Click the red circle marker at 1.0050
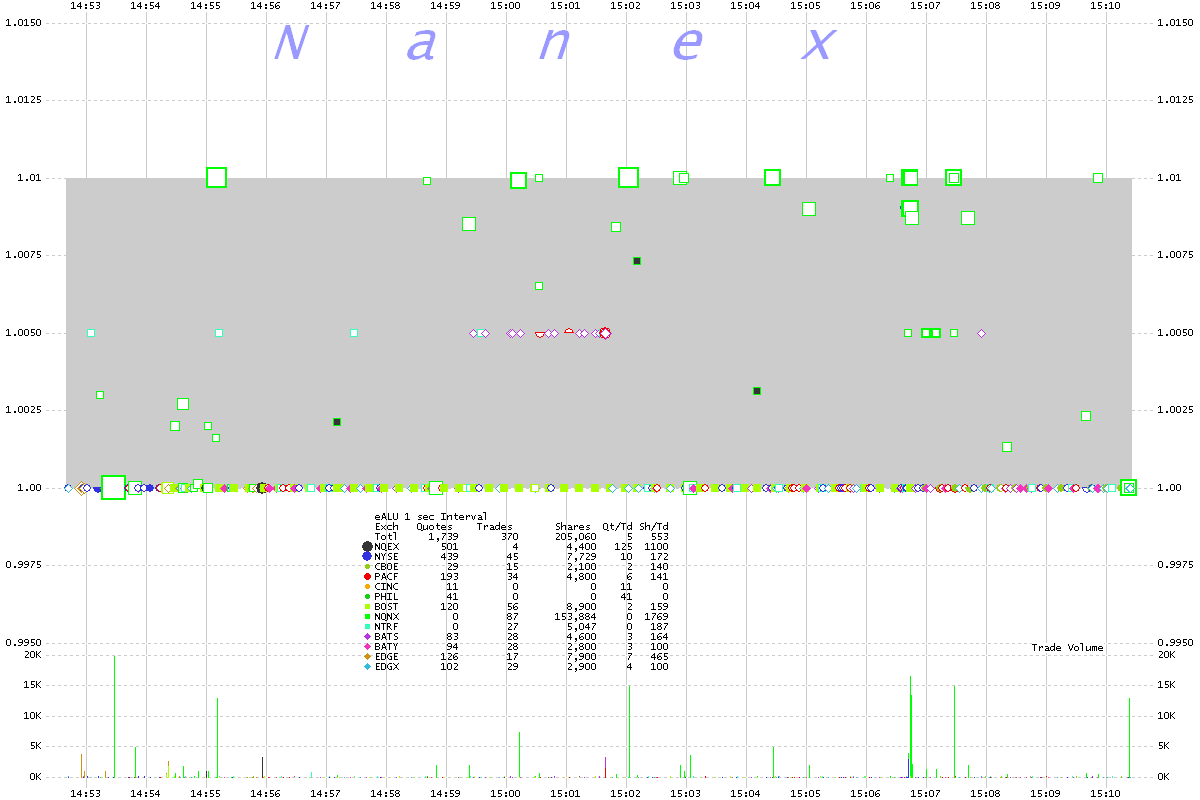This screenshot has width=1200, height=800. tap(604, 333)
